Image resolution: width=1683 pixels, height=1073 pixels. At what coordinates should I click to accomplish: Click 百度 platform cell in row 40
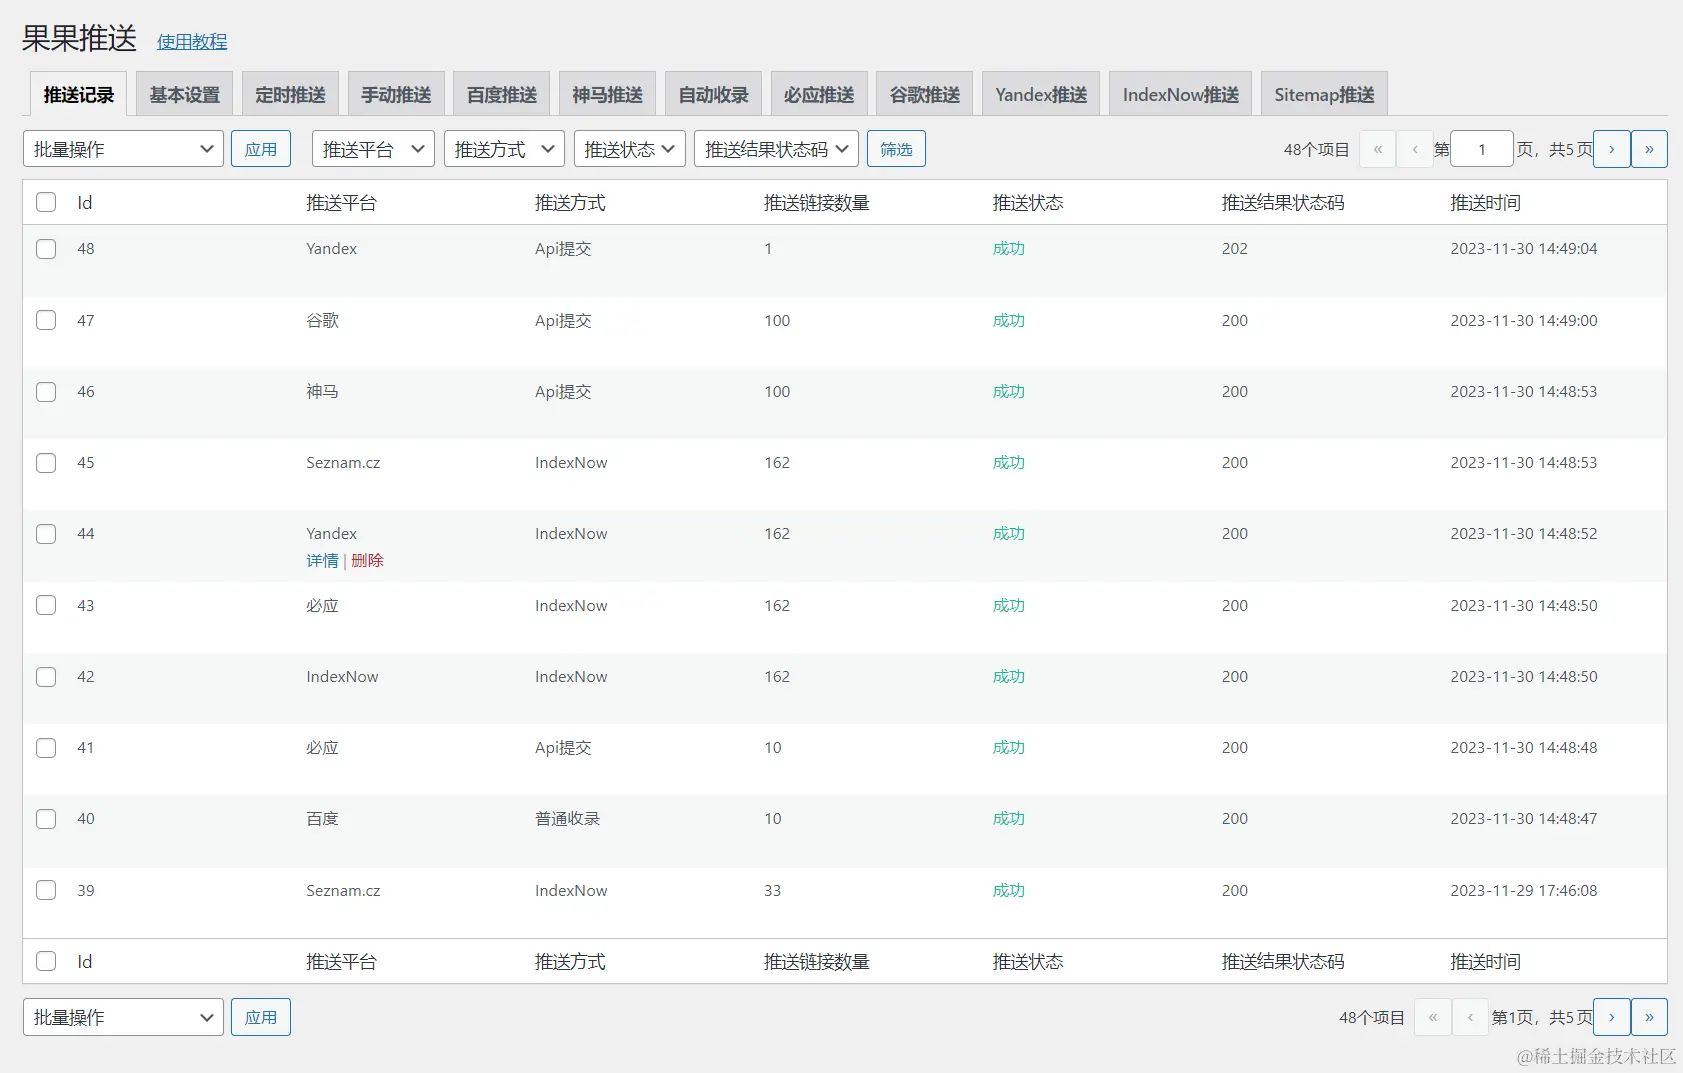click(322, 818)
